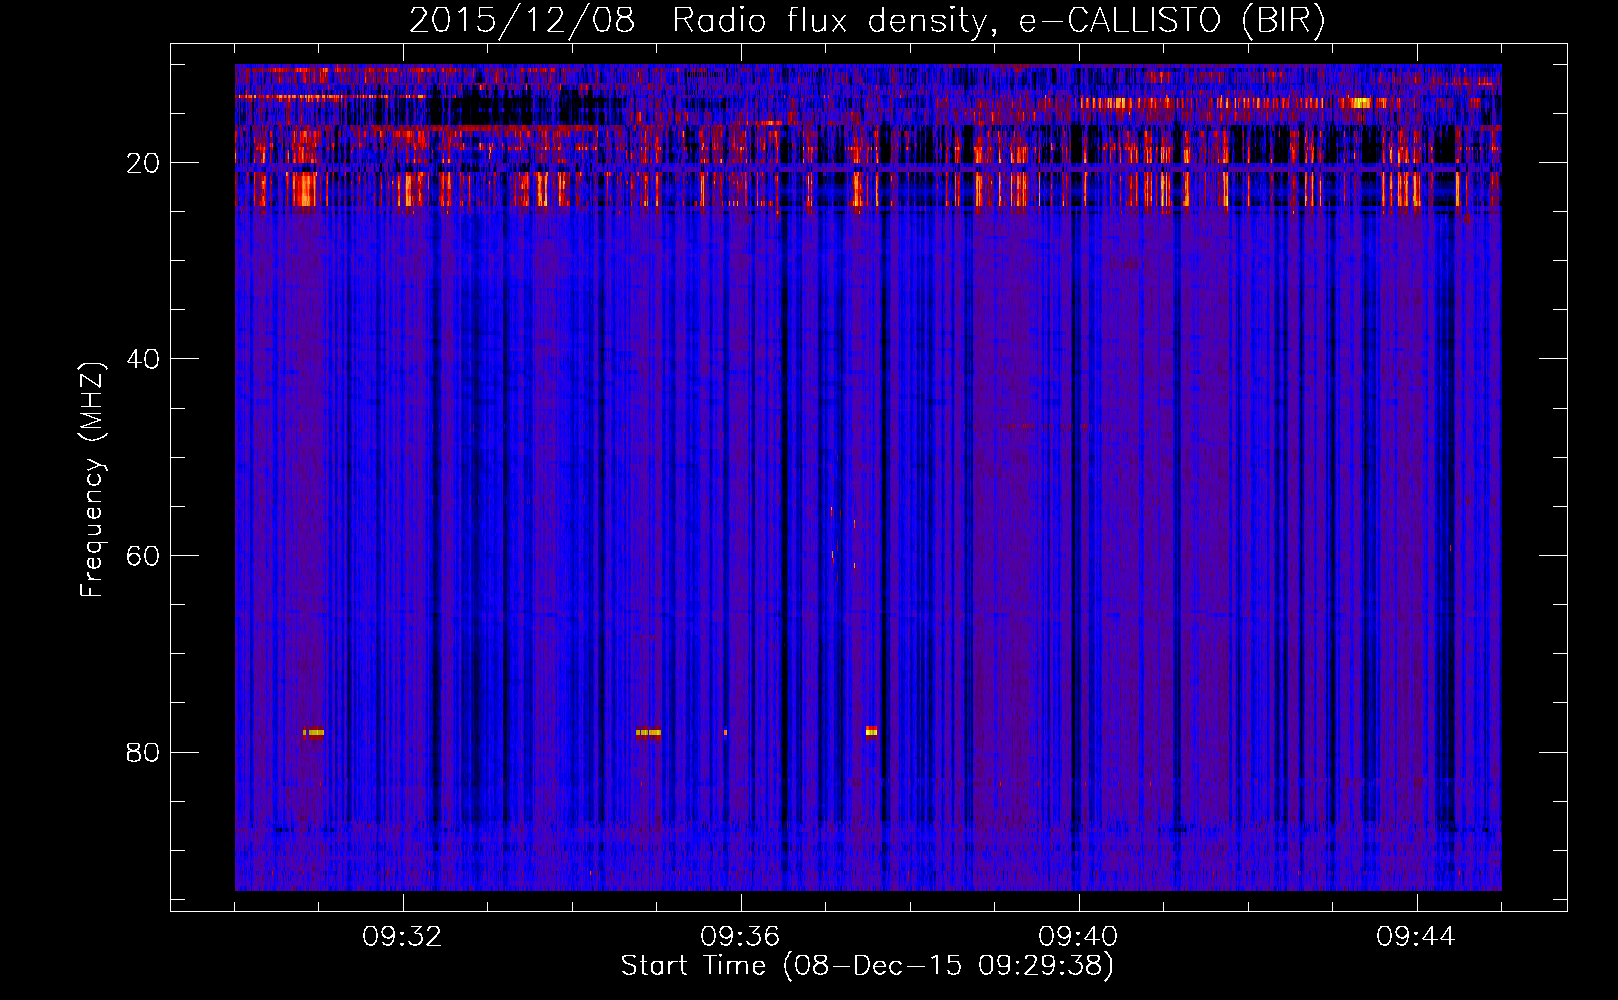1618x1000 pixels.
Task: Click the 09:32 time tick label
Action: coord(402,937)
